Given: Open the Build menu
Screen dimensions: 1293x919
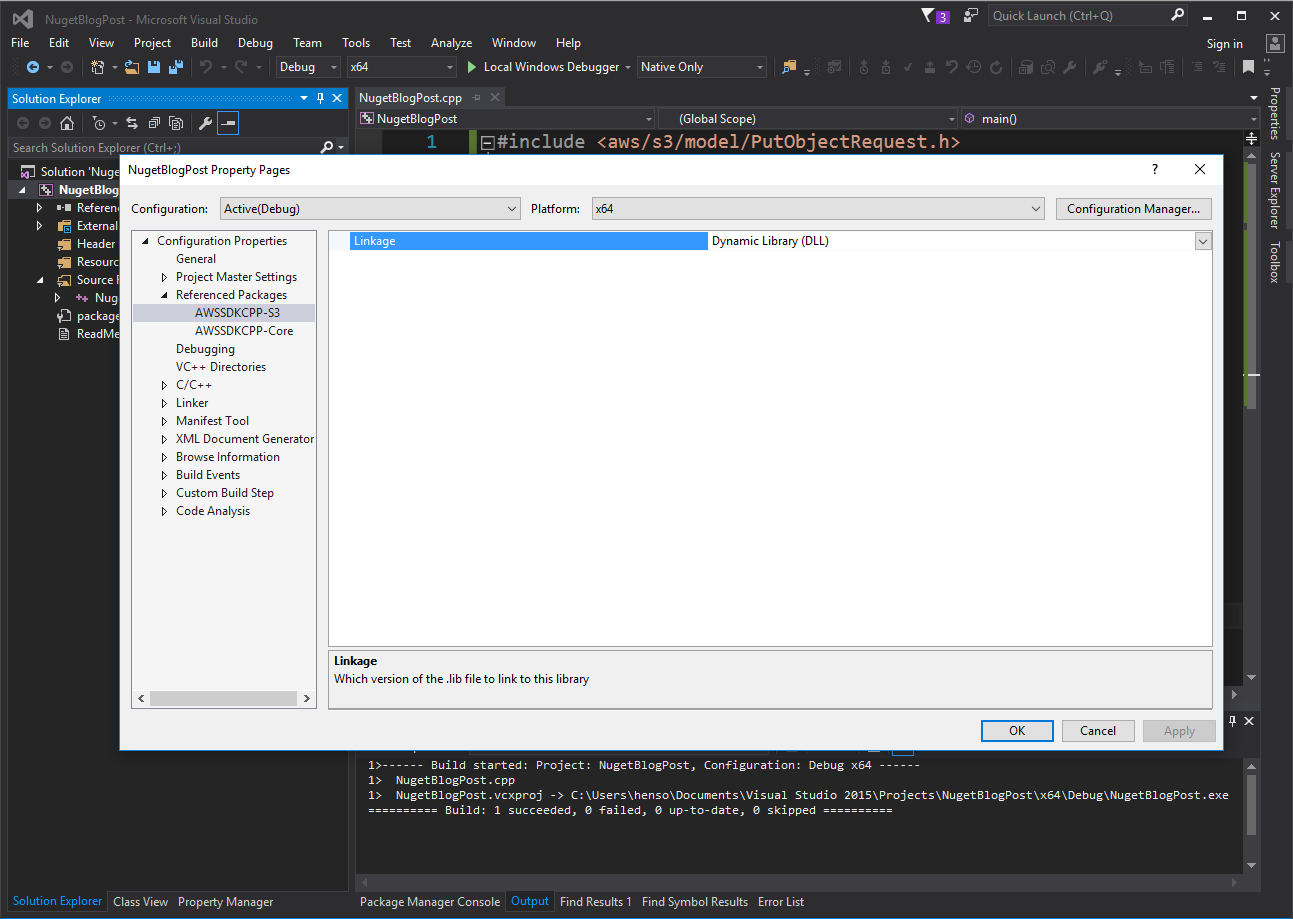Looking at the screenshot, I should [x=204, y=43].
